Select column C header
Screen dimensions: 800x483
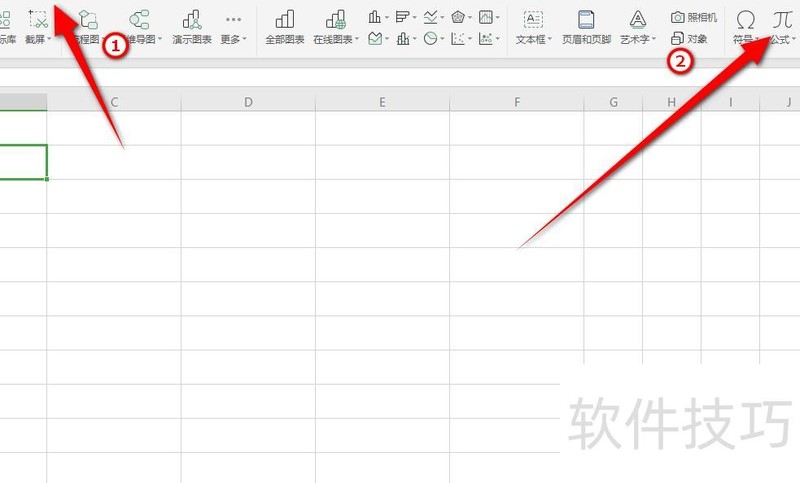pos(114,102)
